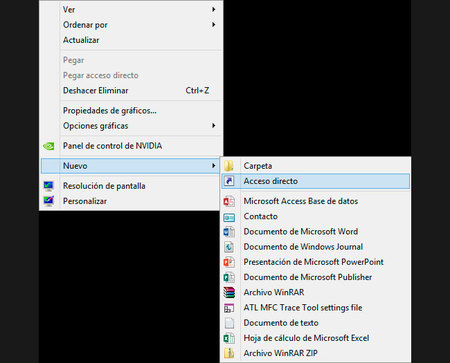Click the Ctrl+Z shortcut label
Screen dimensions: 450x363
[x=197, y=90]
